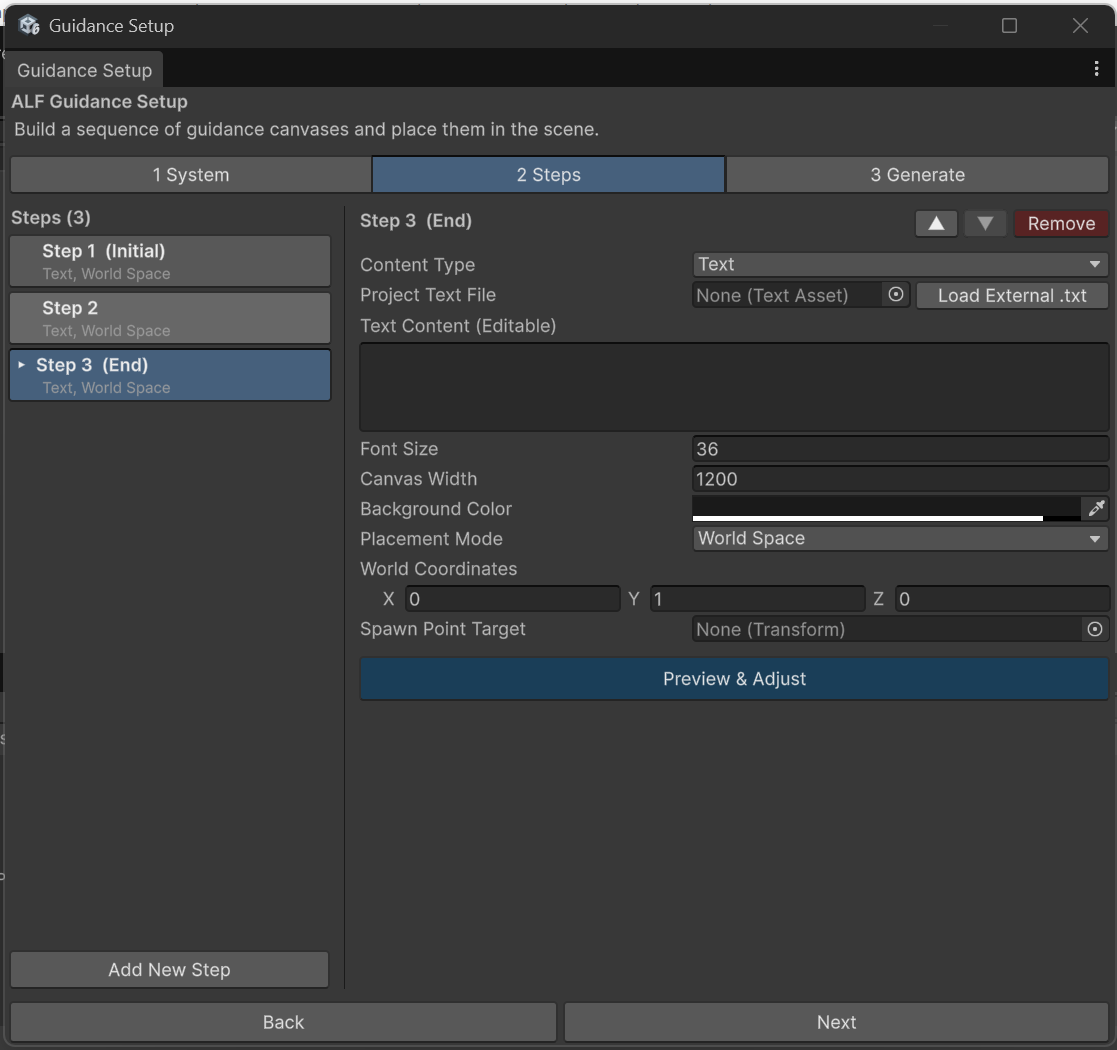
Task: Click the Y coordinate label
Action: click(633, 598)
